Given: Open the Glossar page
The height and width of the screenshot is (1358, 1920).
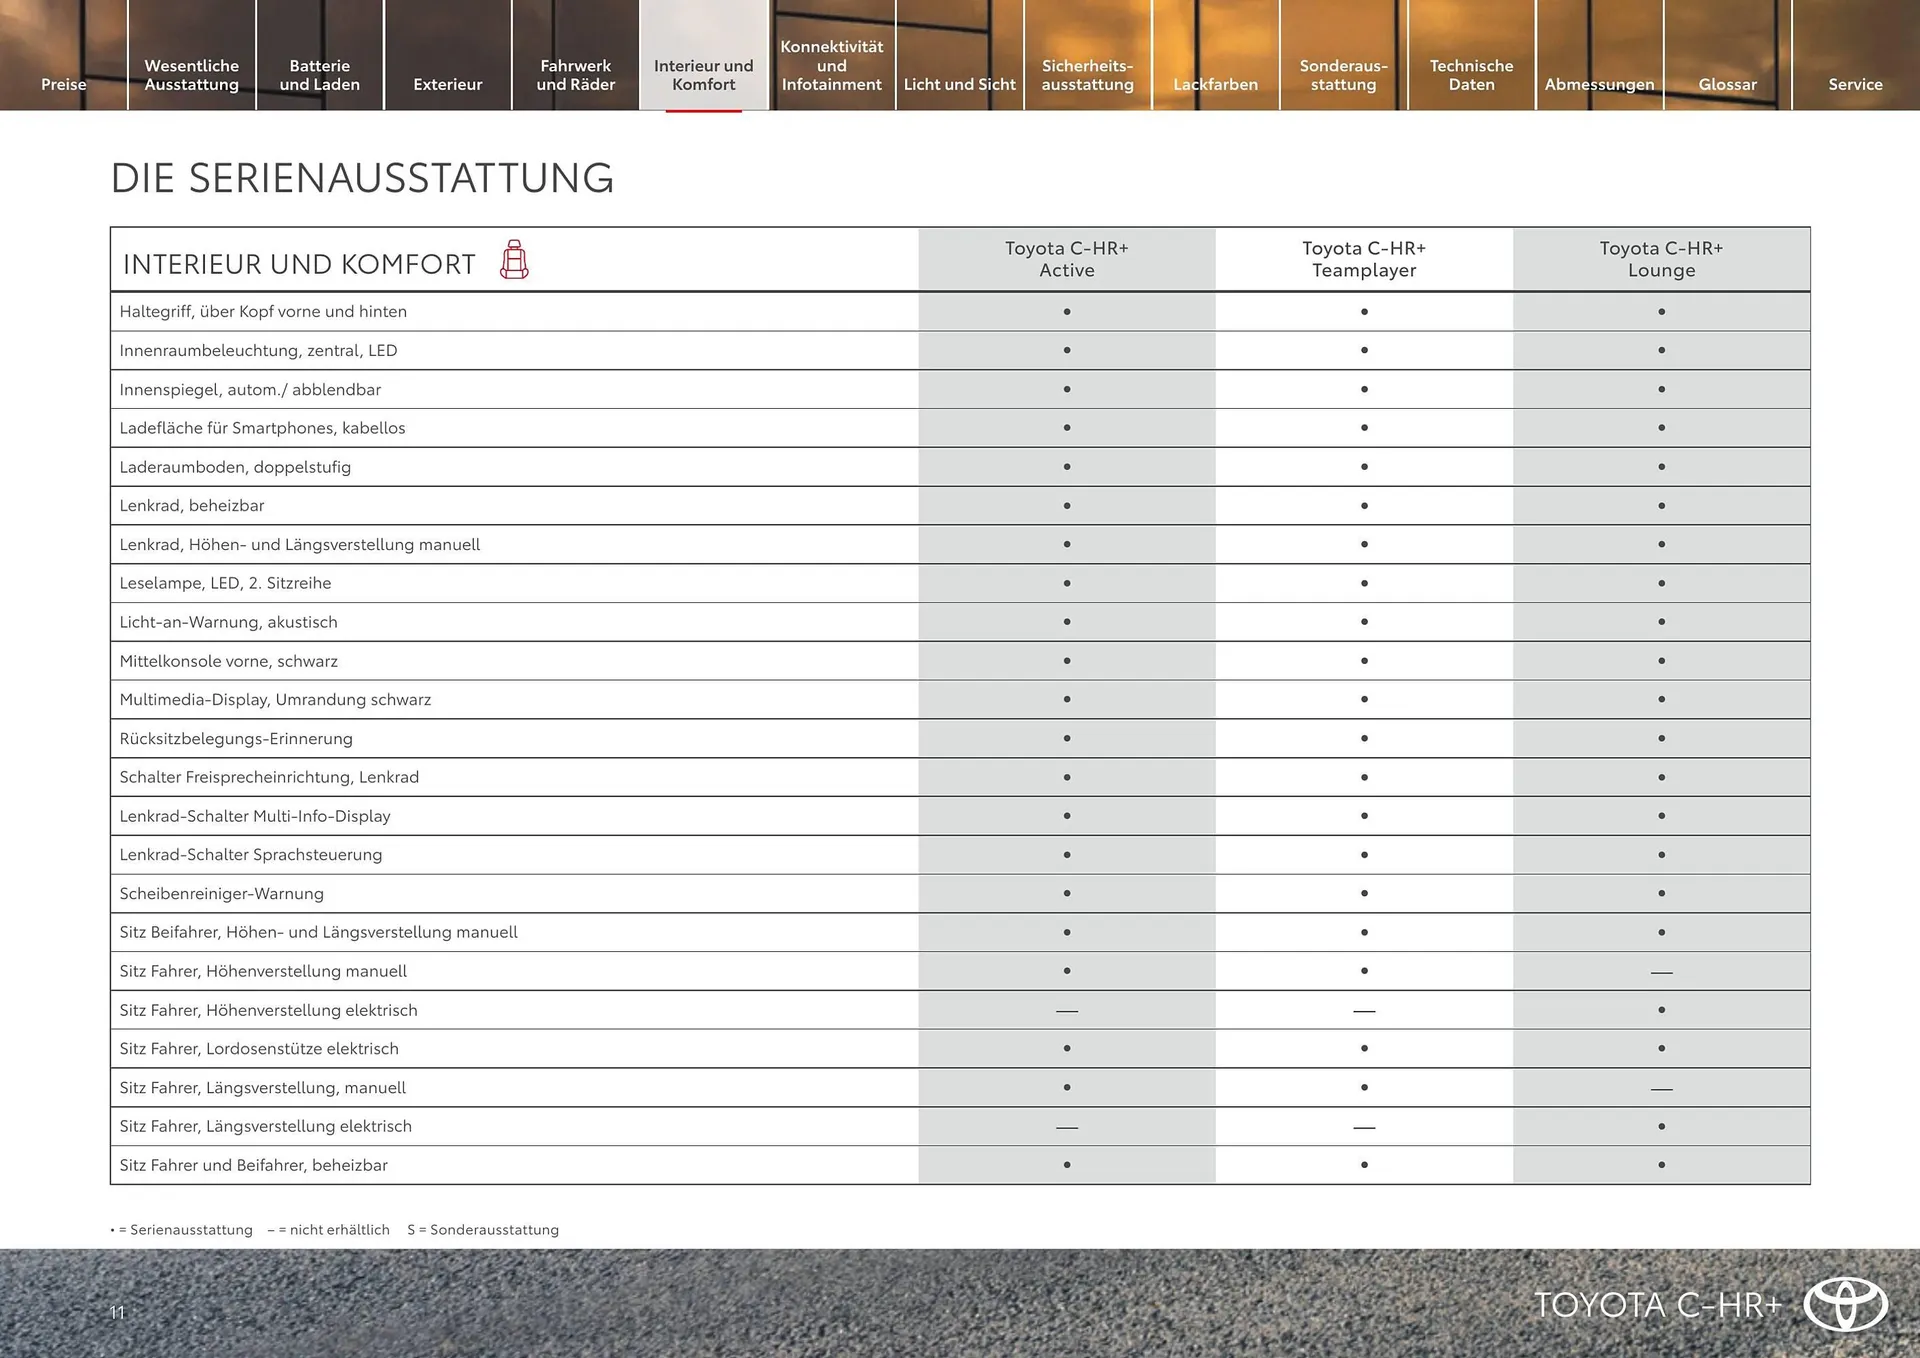Looking at the screenshot, I should (1727, 84).
